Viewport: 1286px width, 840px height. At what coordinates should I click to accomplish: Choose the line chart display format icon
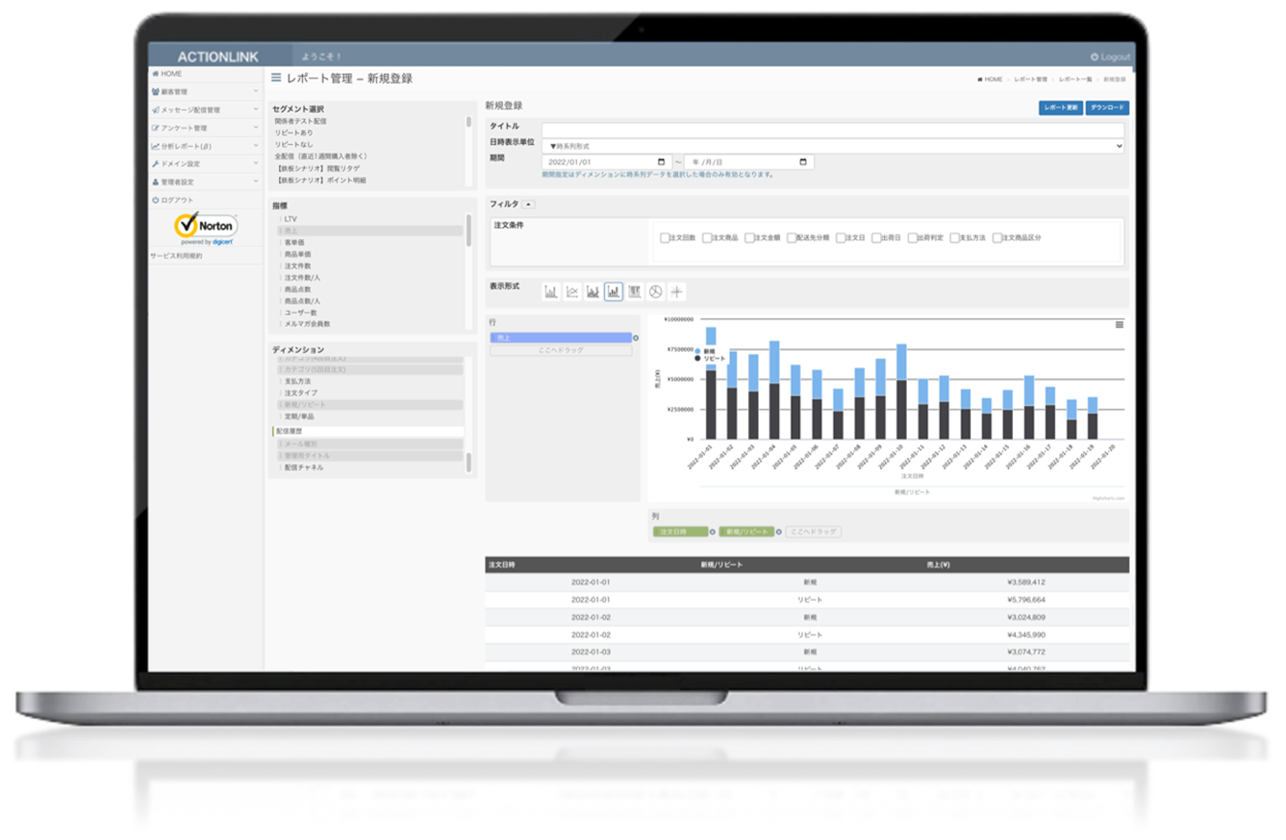pos(572,292)
